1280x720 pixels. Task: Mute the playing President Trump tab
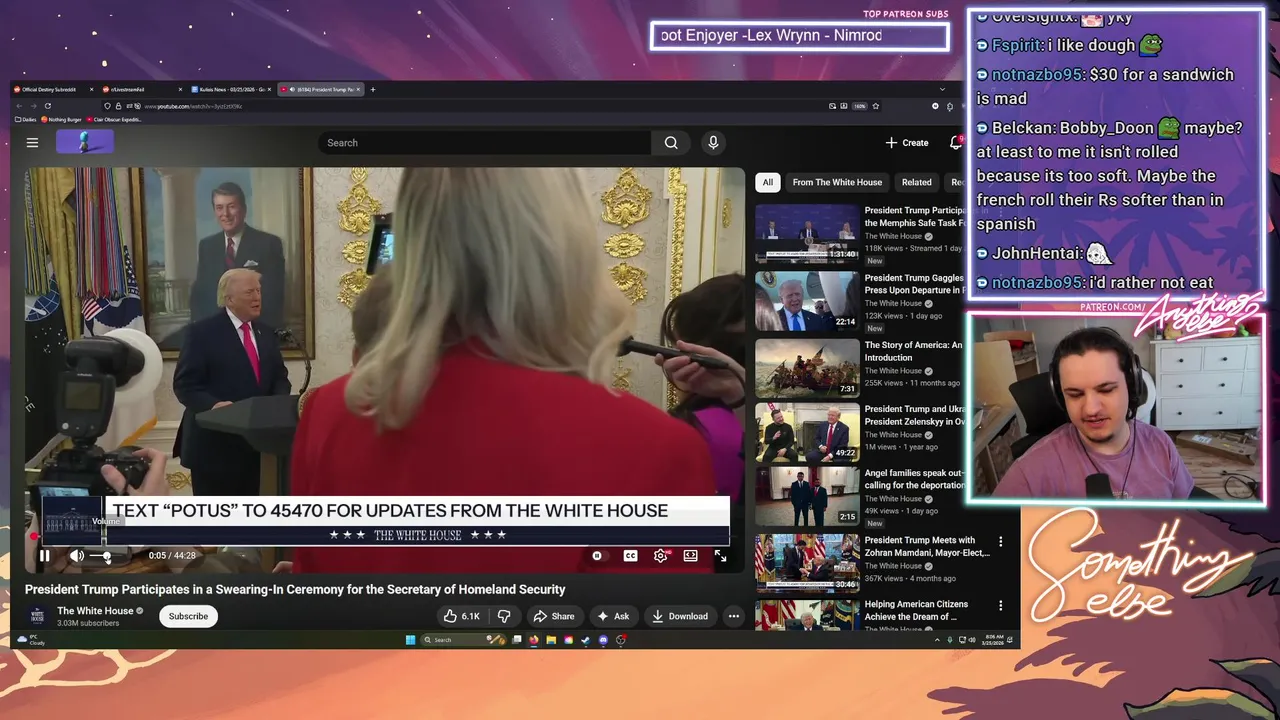[292, 90]
